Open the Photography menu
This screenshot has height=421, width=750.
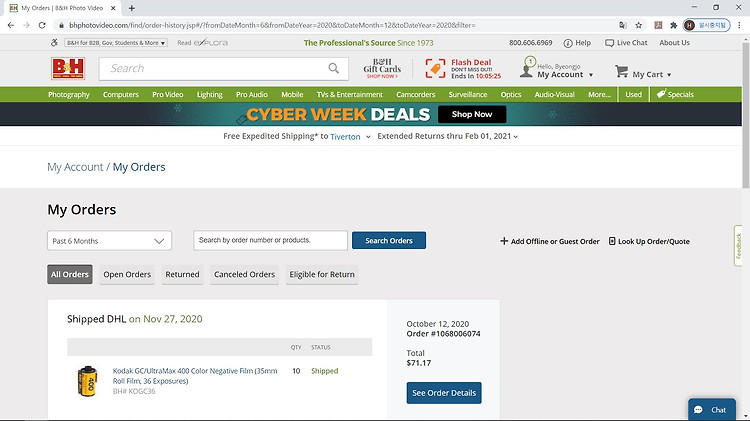[x=69, y=94]
